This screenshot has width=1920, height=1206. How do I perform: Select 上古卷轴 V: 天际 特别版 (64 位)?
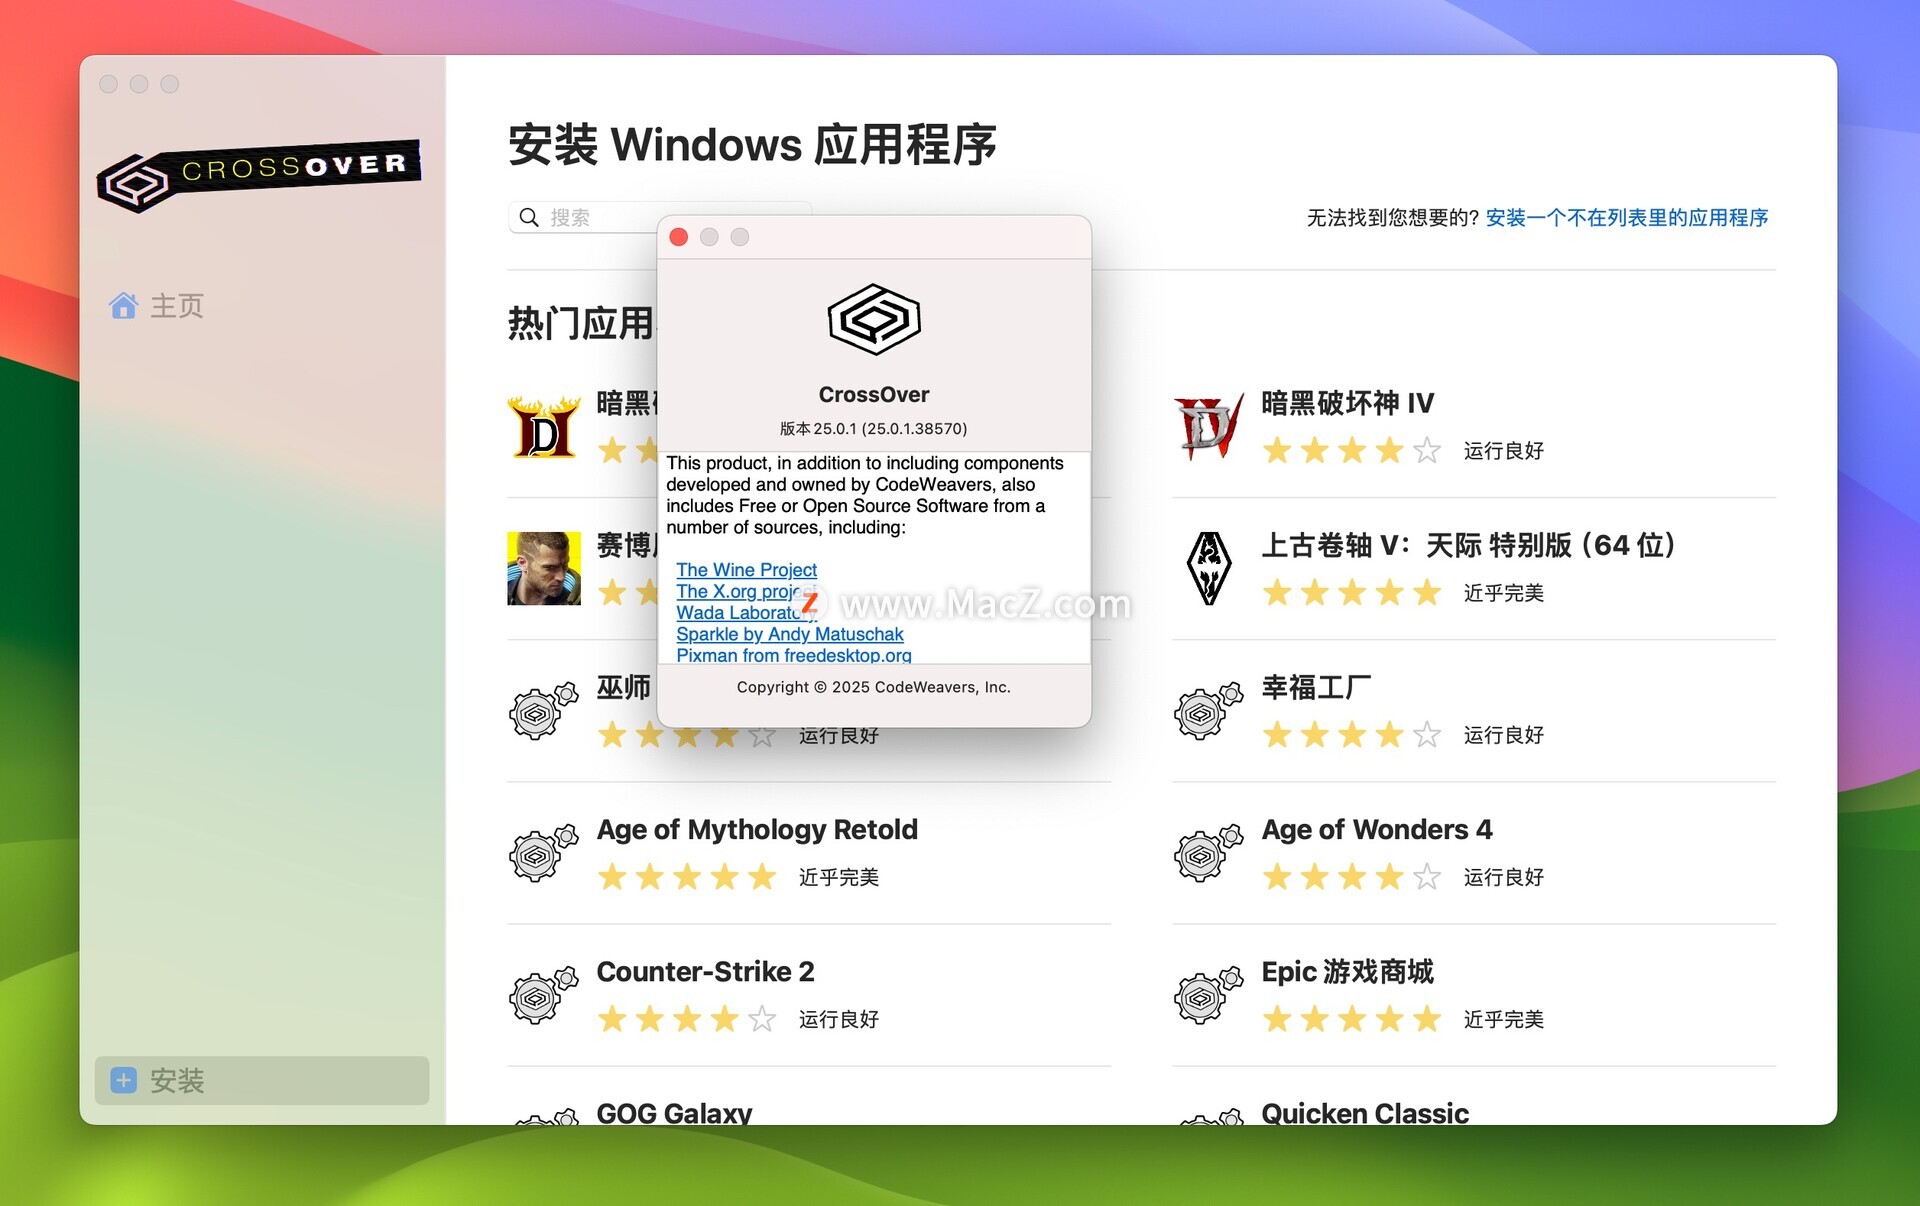coord(1468,545)
